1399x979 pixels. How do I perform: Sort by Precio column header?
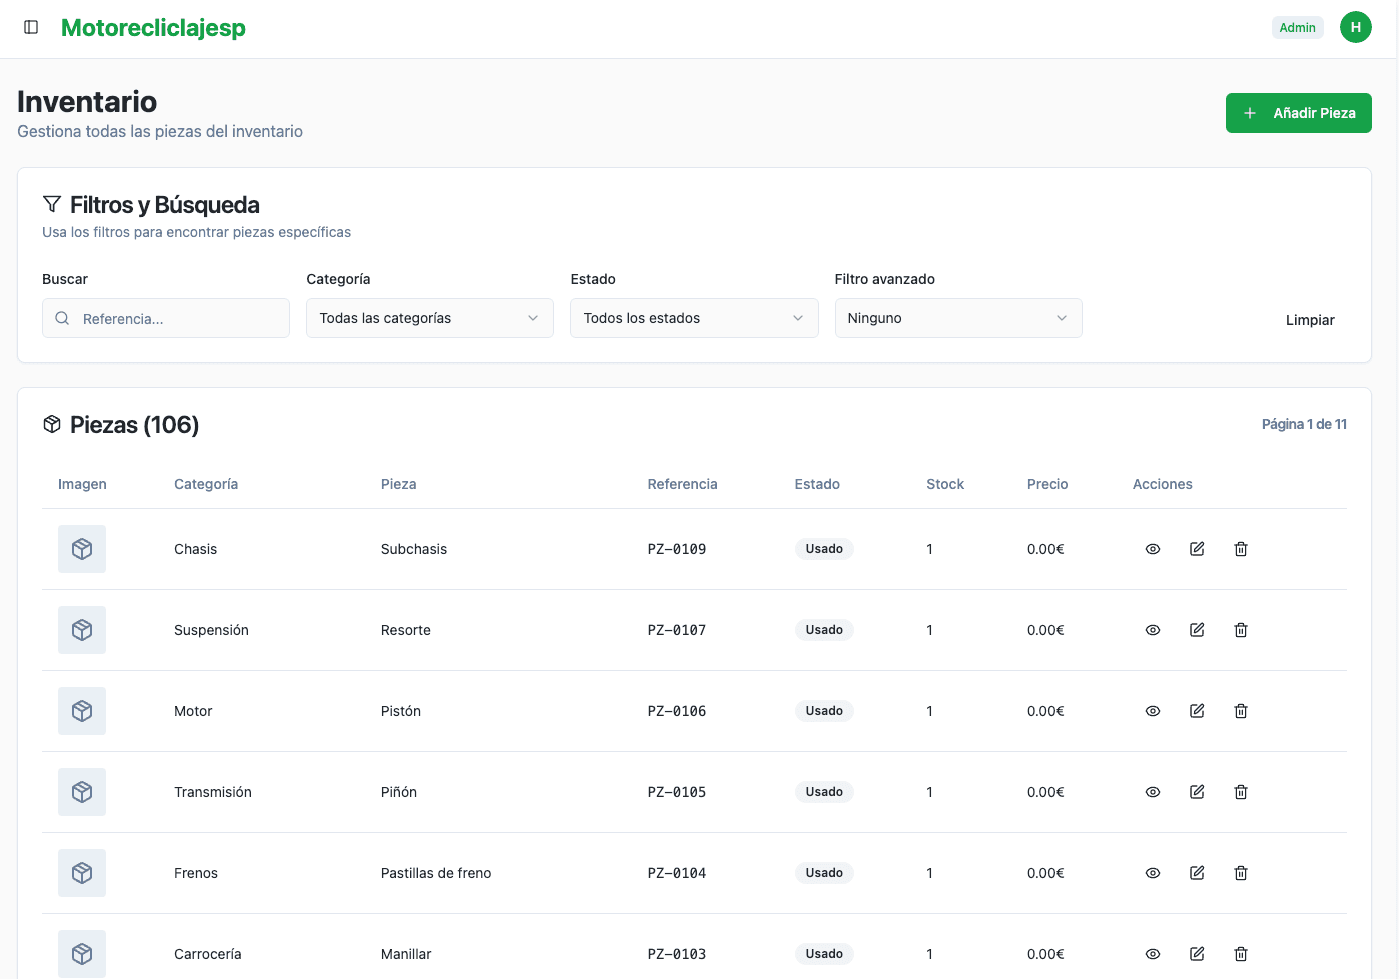(1047, 484)
